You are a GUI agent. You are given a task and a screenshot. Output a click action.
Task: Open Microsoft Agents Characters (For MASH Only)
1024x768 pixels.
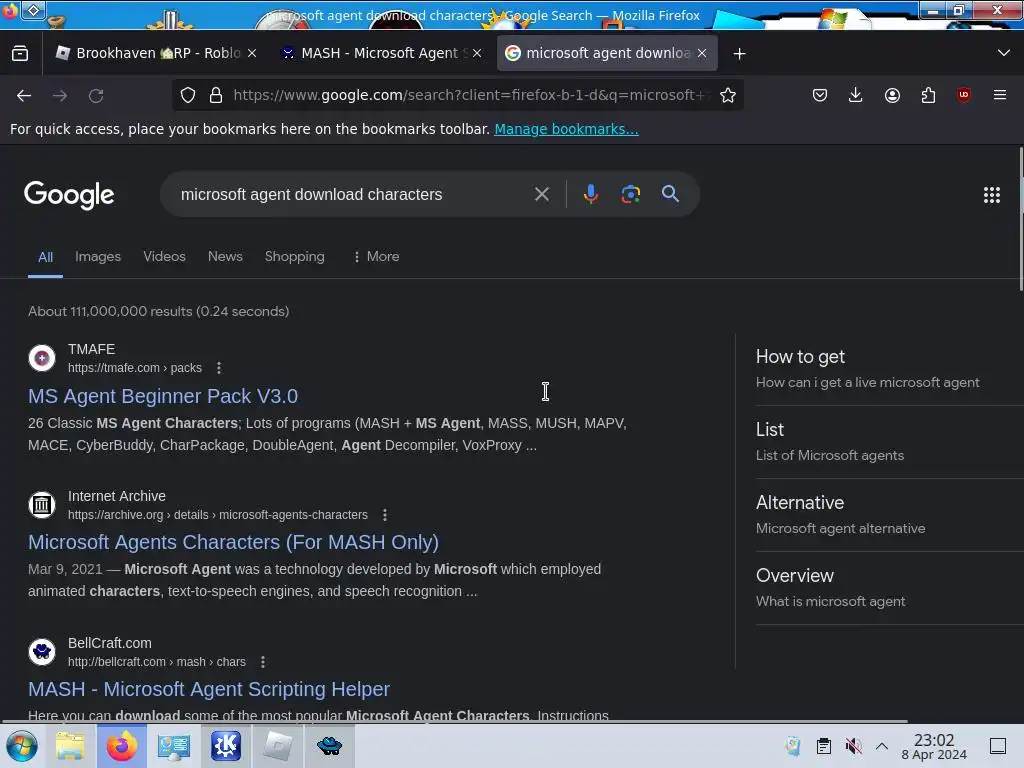coord(233,542)
